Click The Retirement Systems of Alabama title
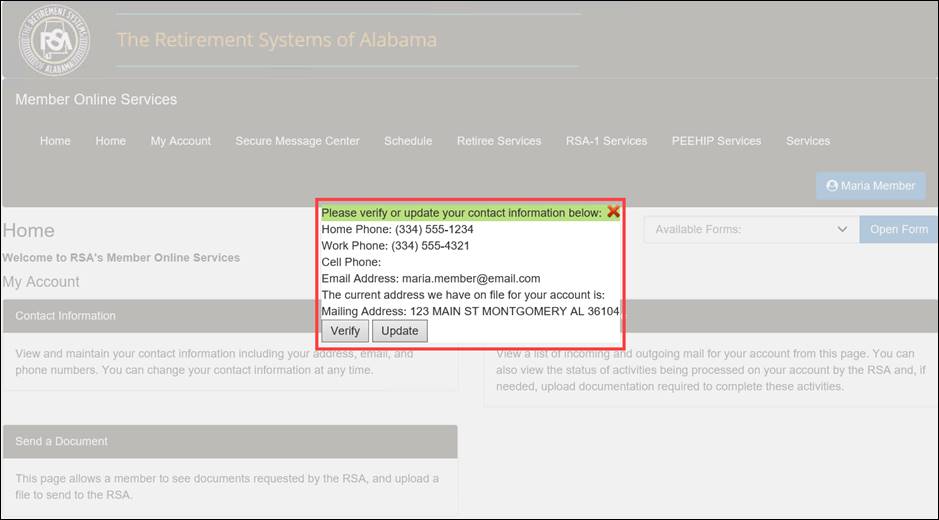The height and width of the screenshot is (520, 939). tap(276, 40)
